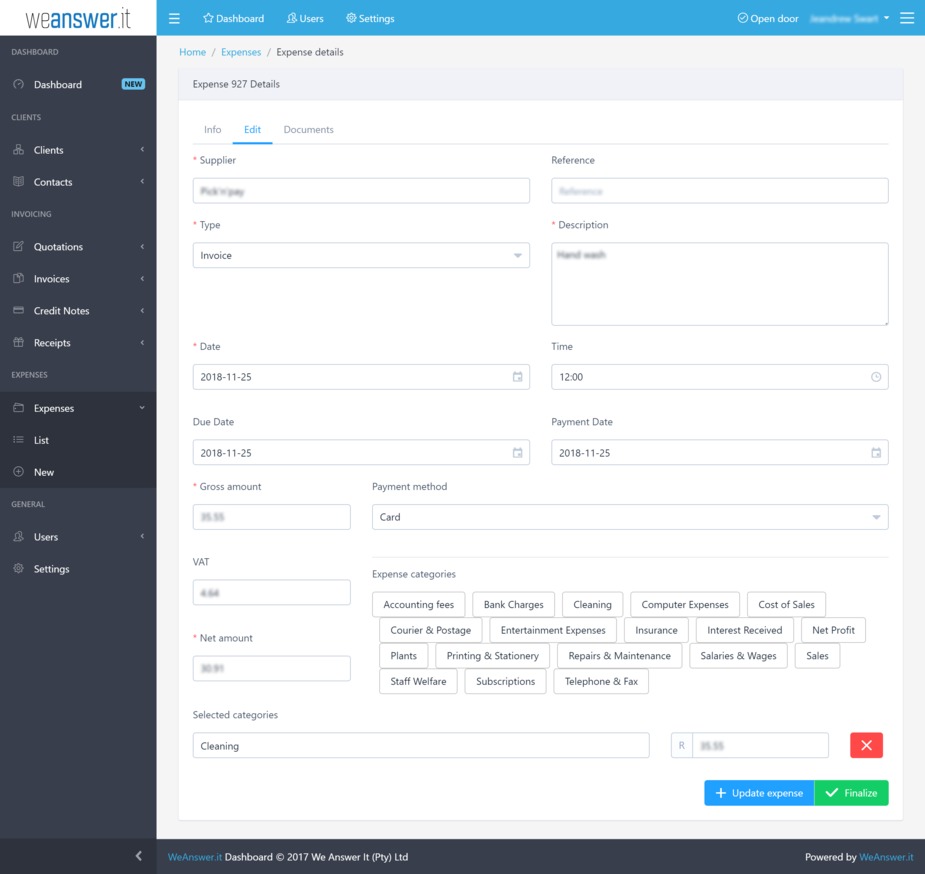Expand the Invoices submenu chevron
The width and height of the screenshot is (925, 874).
point(142,278)
